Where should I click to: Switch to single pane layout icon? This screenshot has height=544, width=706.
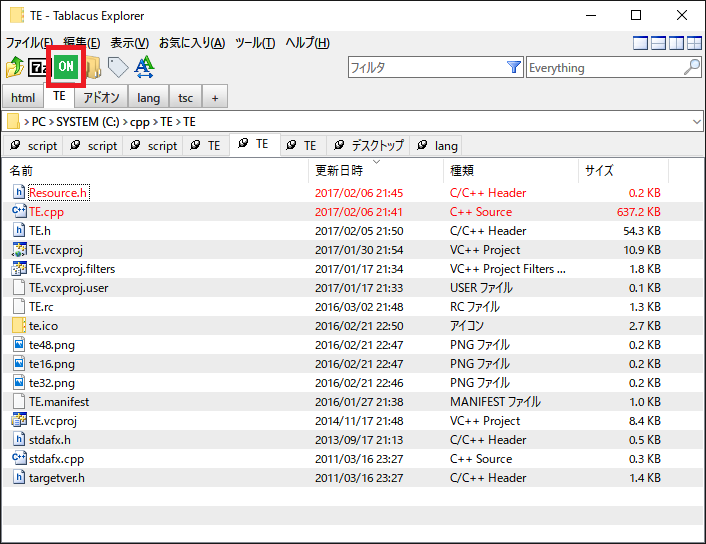tap(640, 43)
